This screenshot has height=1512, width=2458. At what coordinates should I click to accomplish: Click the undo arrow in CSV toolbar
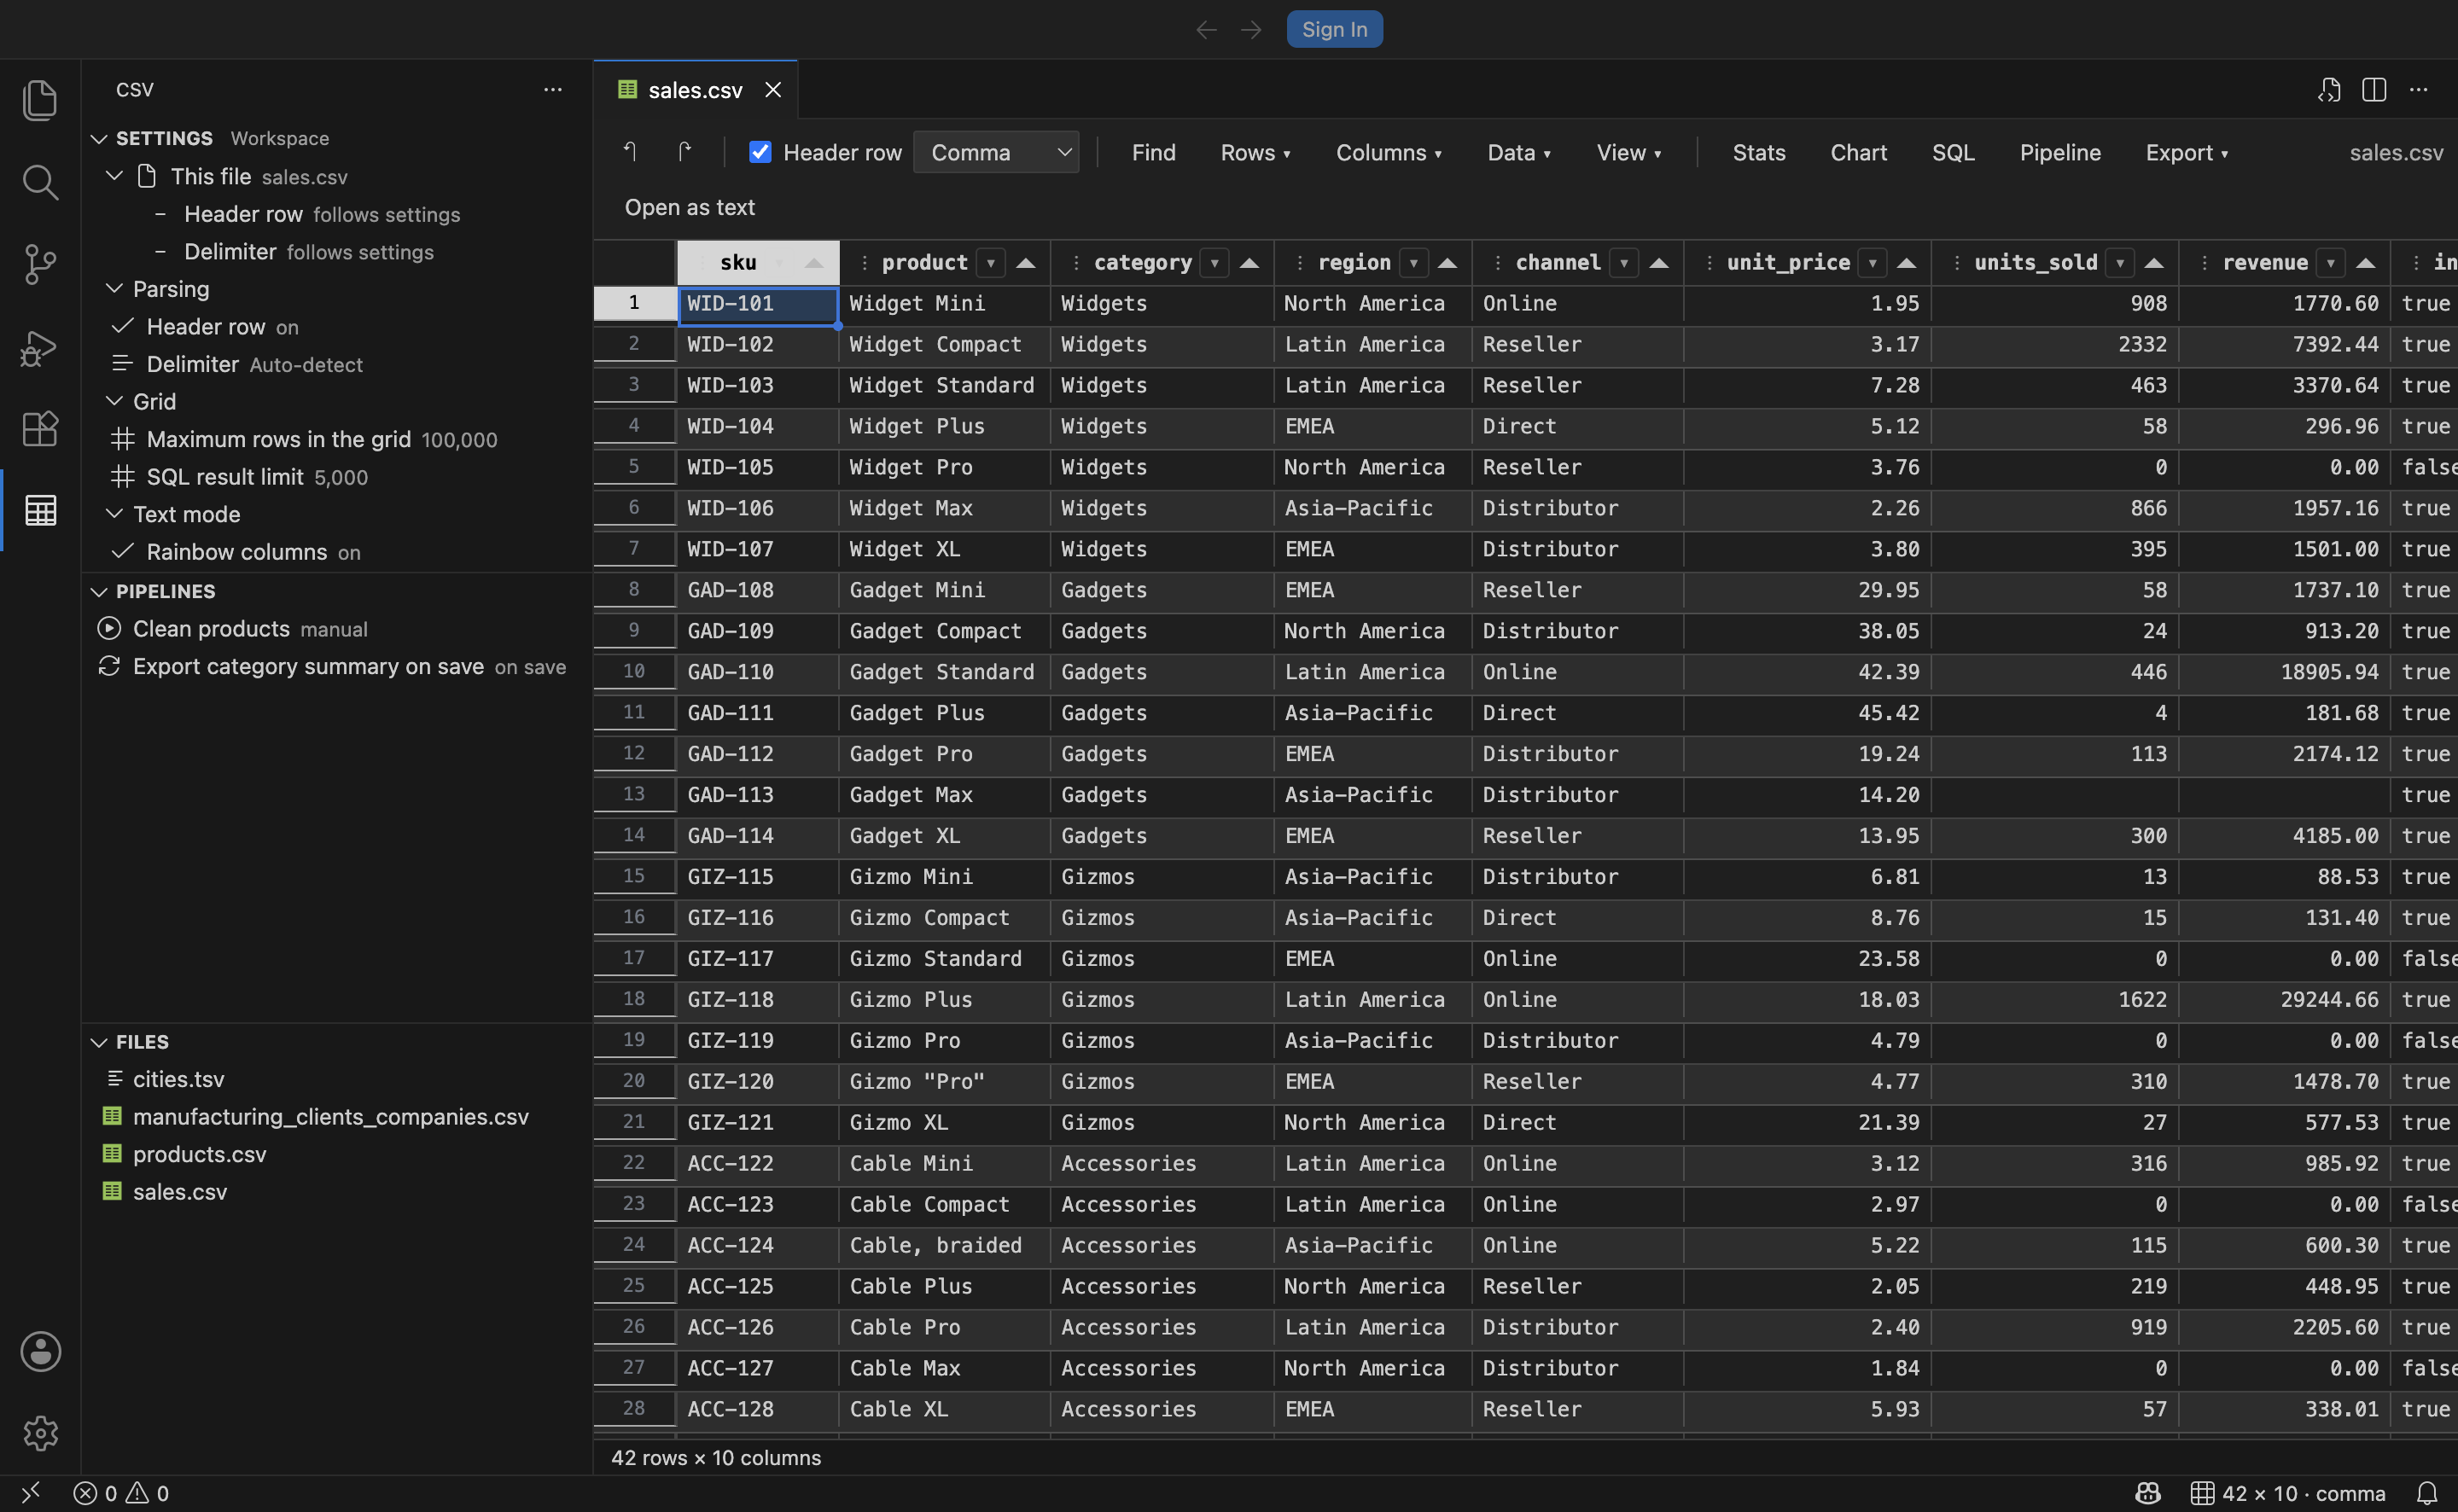[x=631, y=152]
